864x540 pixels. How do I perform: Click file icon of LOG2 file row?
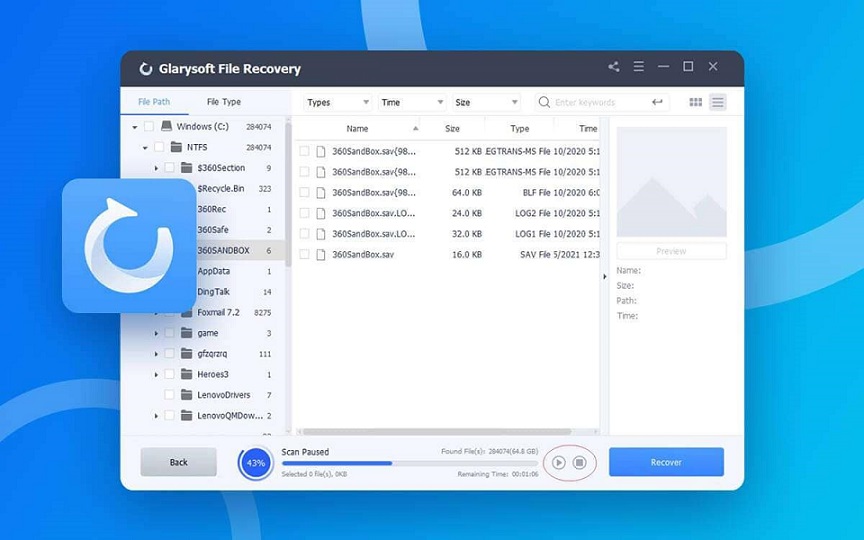[321, 213]
